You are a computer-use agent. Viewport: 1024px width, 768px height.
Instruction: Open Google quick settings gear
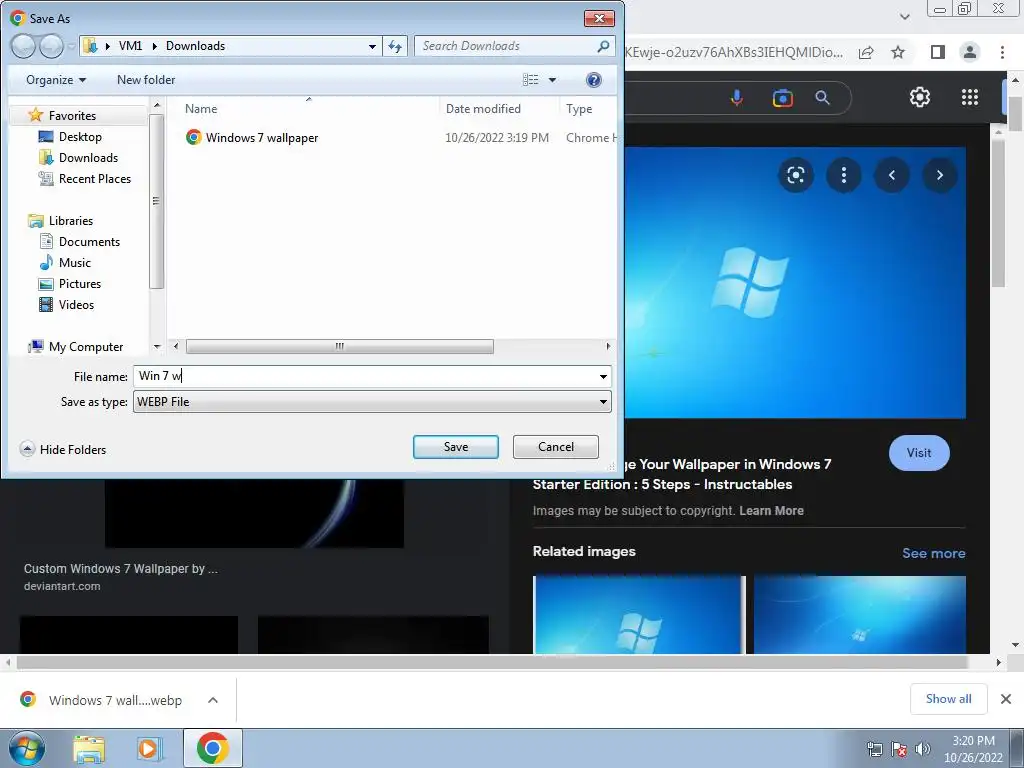pyautogui.click(x=920, y=97)
